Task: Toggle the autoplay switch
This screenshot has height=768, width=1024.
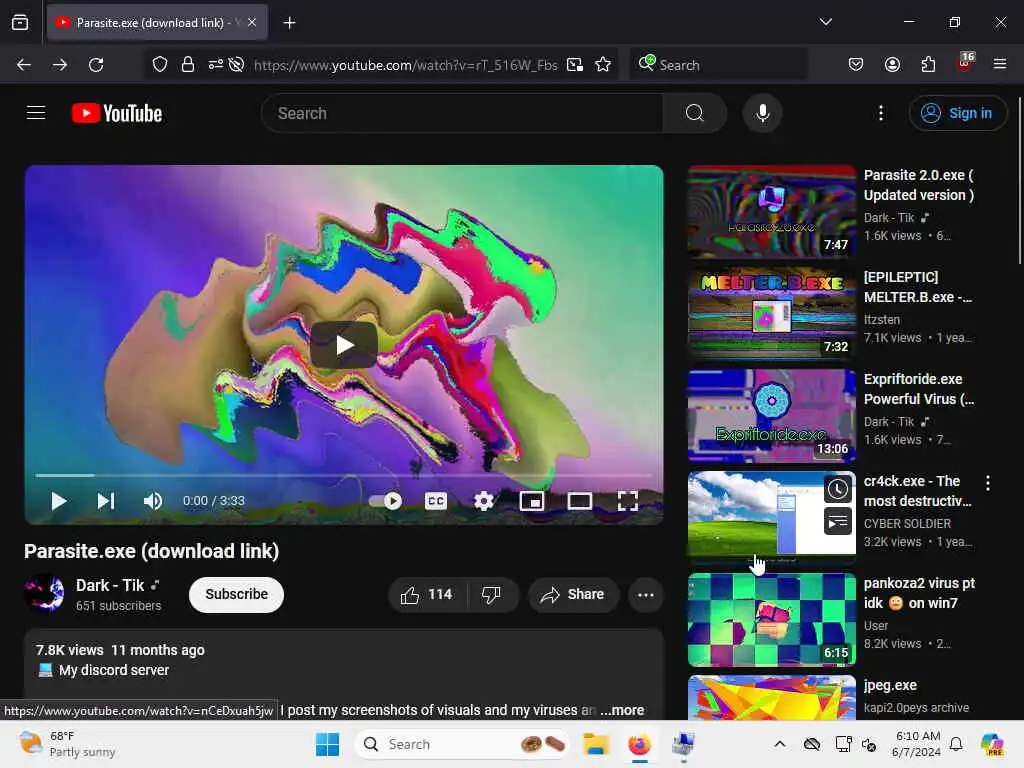Action: [x=385, y=501]
